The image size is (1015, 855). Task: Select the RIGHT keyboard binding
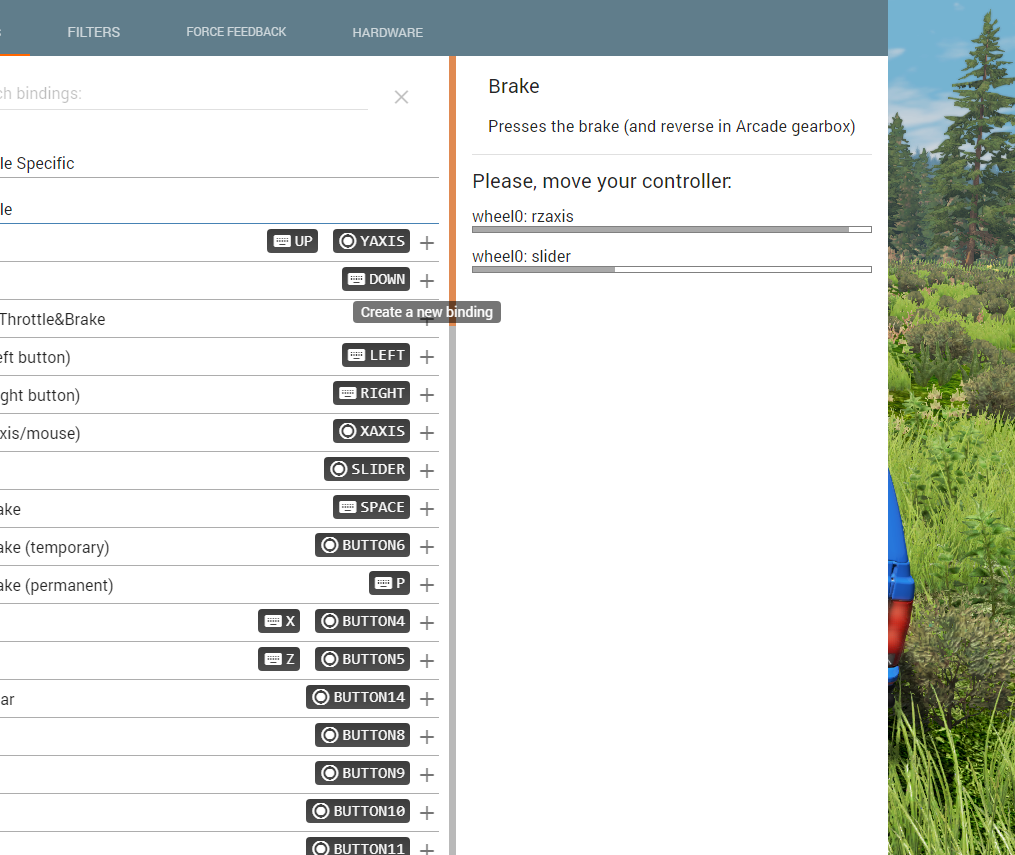pyautogui.click(x=372, y=394)
